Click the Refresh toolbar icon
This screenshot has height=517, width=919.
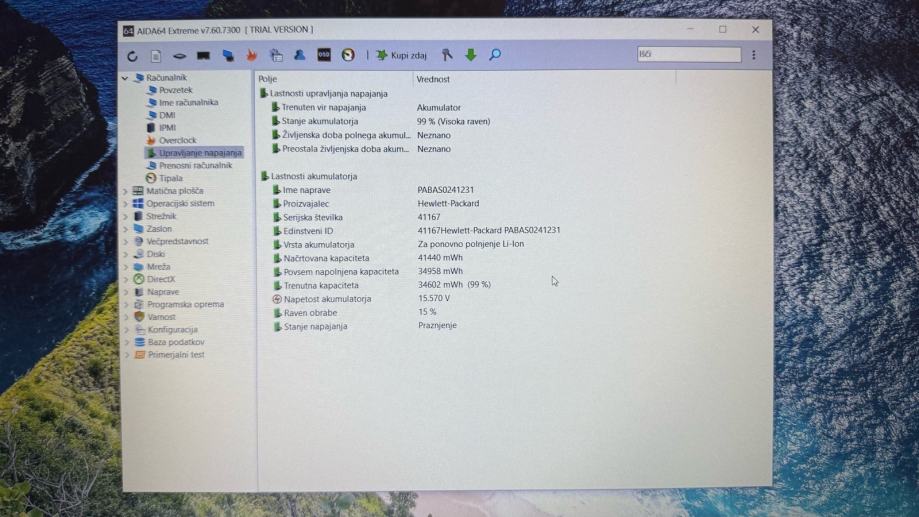tap(132, 56)
